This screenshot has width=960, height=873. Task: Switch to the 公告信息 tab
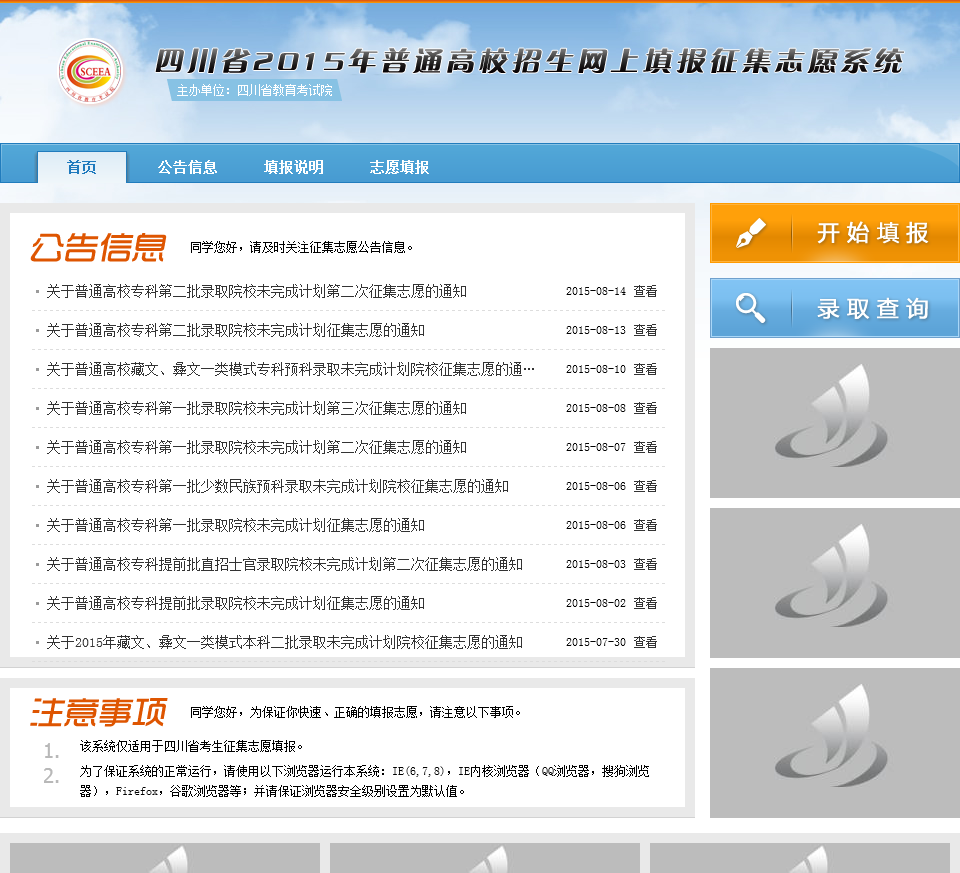pyautogui.click(x=187, y=167)
